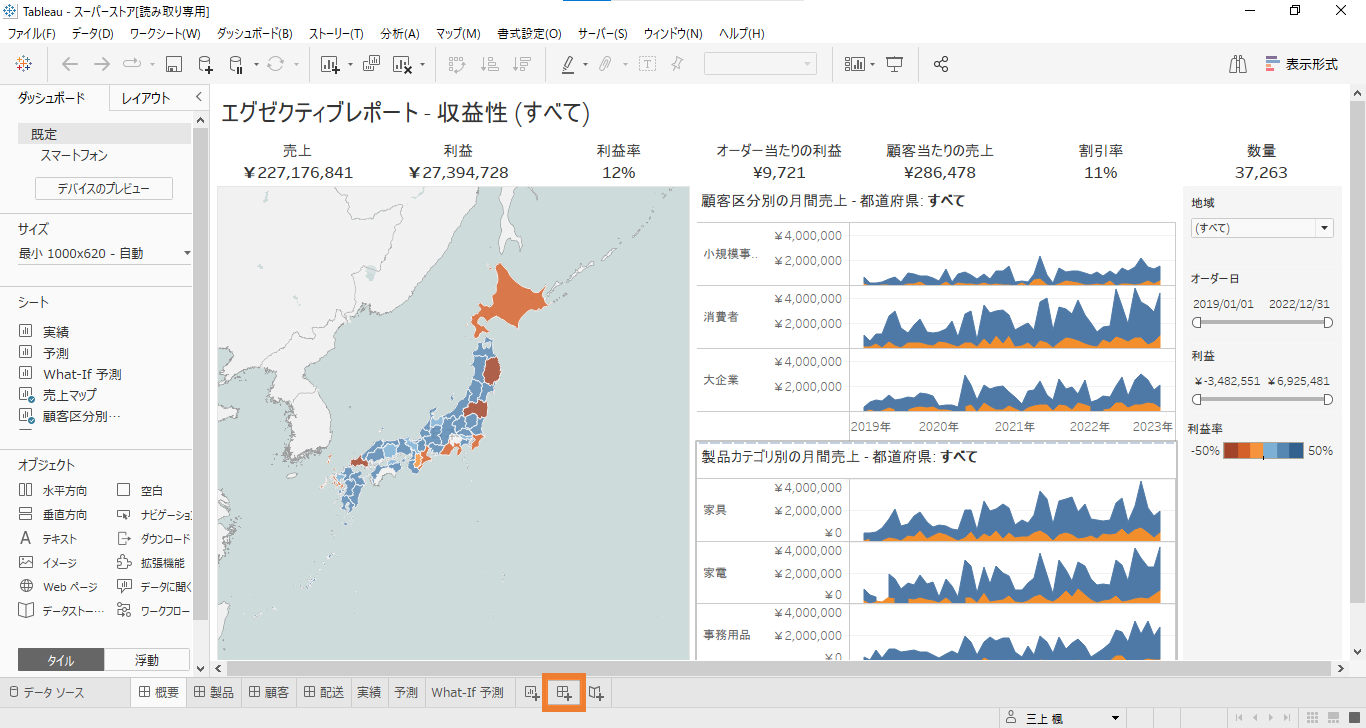Click the Save workbook icon
The image size is (1366, 728).
tap(174, 64)
